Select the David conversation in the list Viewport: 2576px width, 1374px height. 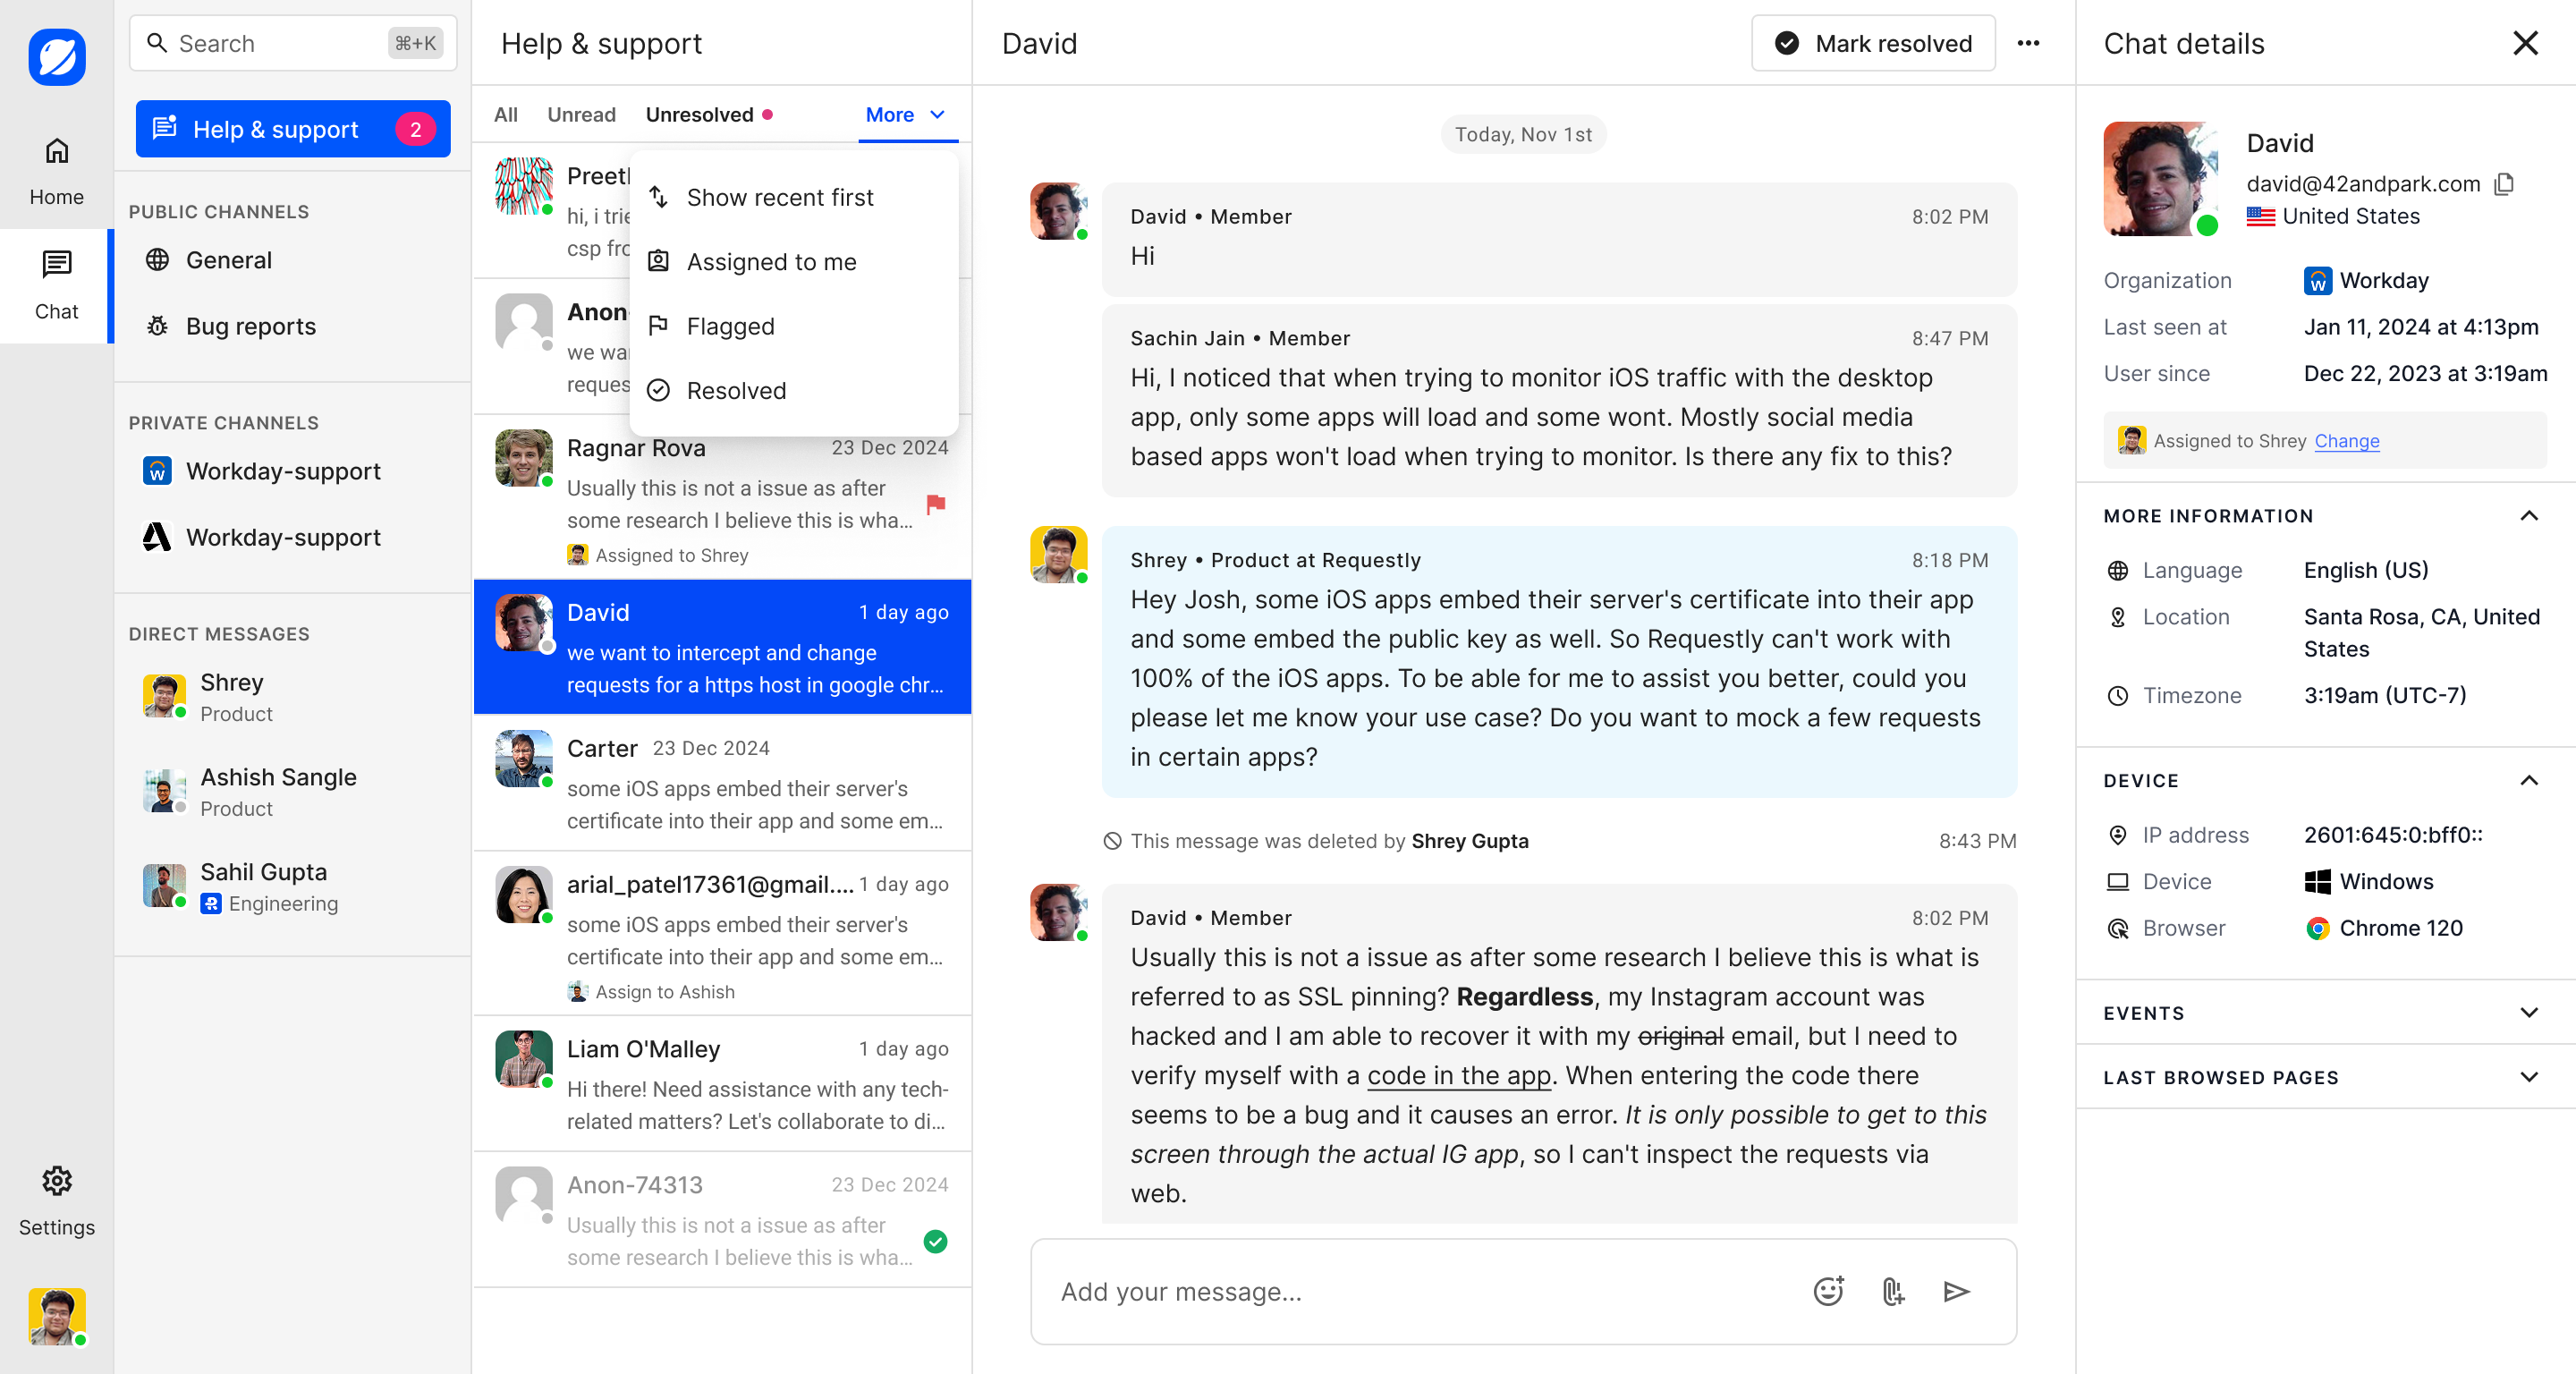[x=722, y=647]
